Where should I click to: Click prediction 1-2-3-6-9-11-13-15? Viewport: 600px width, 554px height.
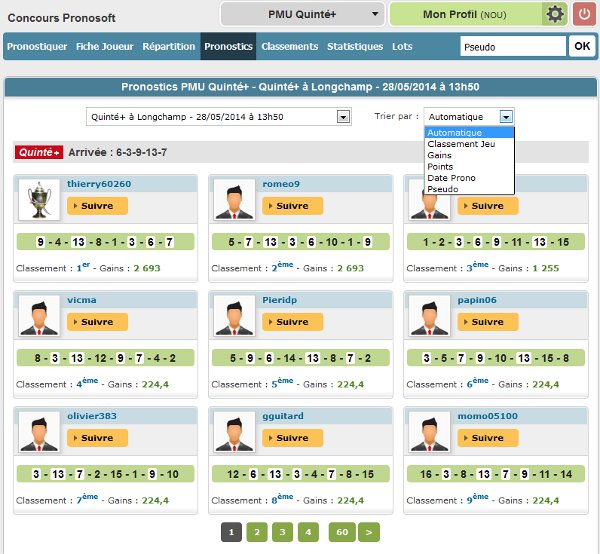pos(496,242)
